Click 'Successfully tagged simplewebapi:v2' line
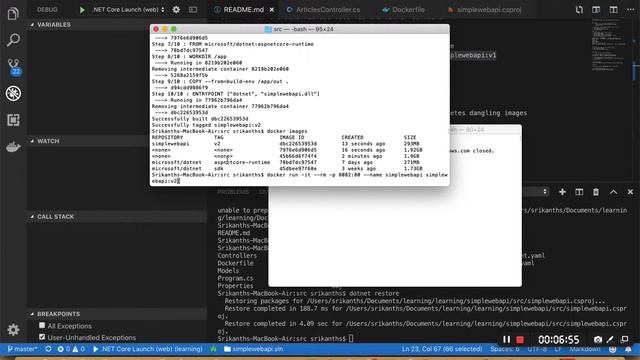Screen dimensions: 640x360 click(x=206, y=125)
